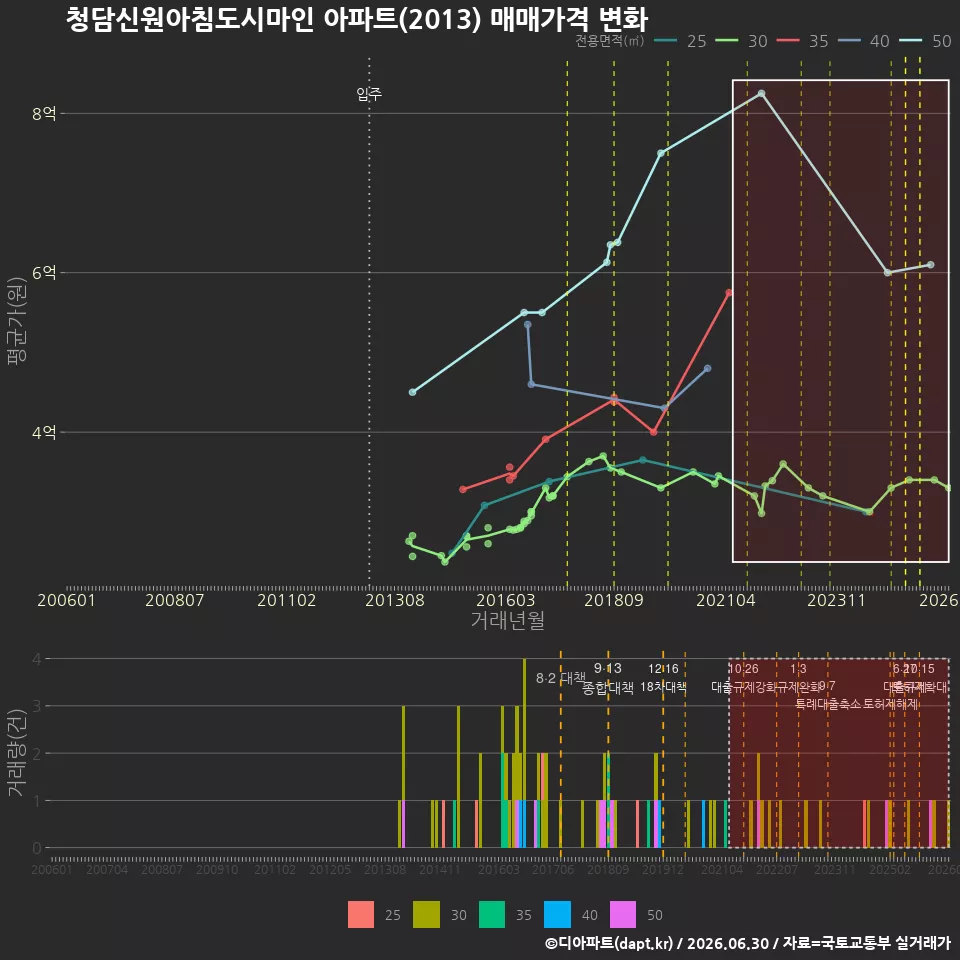The width and height of the screenshot is (960, 960).
Task: Click the 201102 tick label on the price chart
Action: click(287, 600)
